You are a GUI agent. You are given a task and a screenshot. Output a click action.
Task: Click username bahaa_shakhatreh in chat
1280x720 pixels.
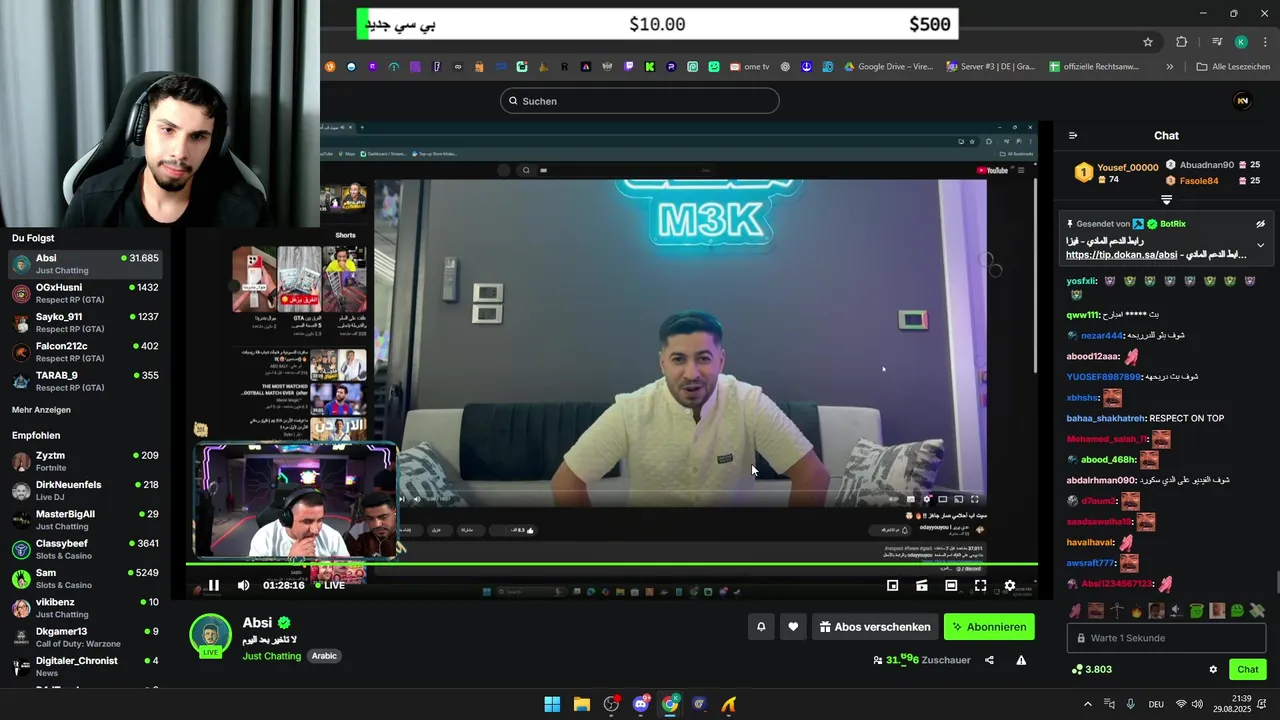1106,418
